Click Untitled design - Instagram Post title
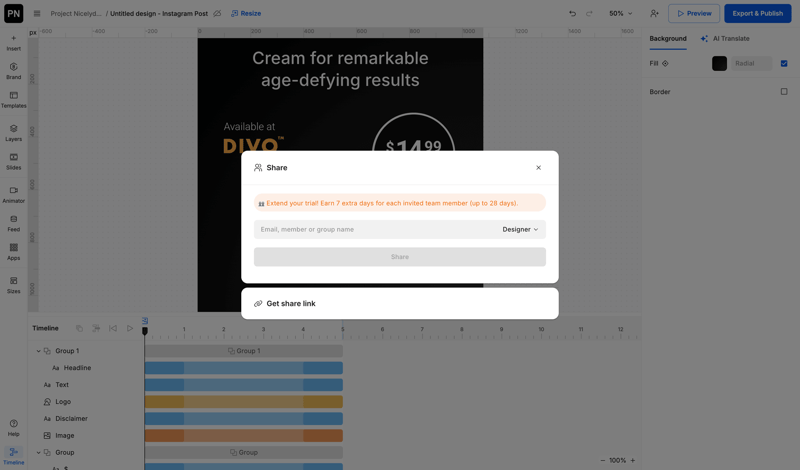The width and height of the screenshot is (800, 470). coord(159,13)
